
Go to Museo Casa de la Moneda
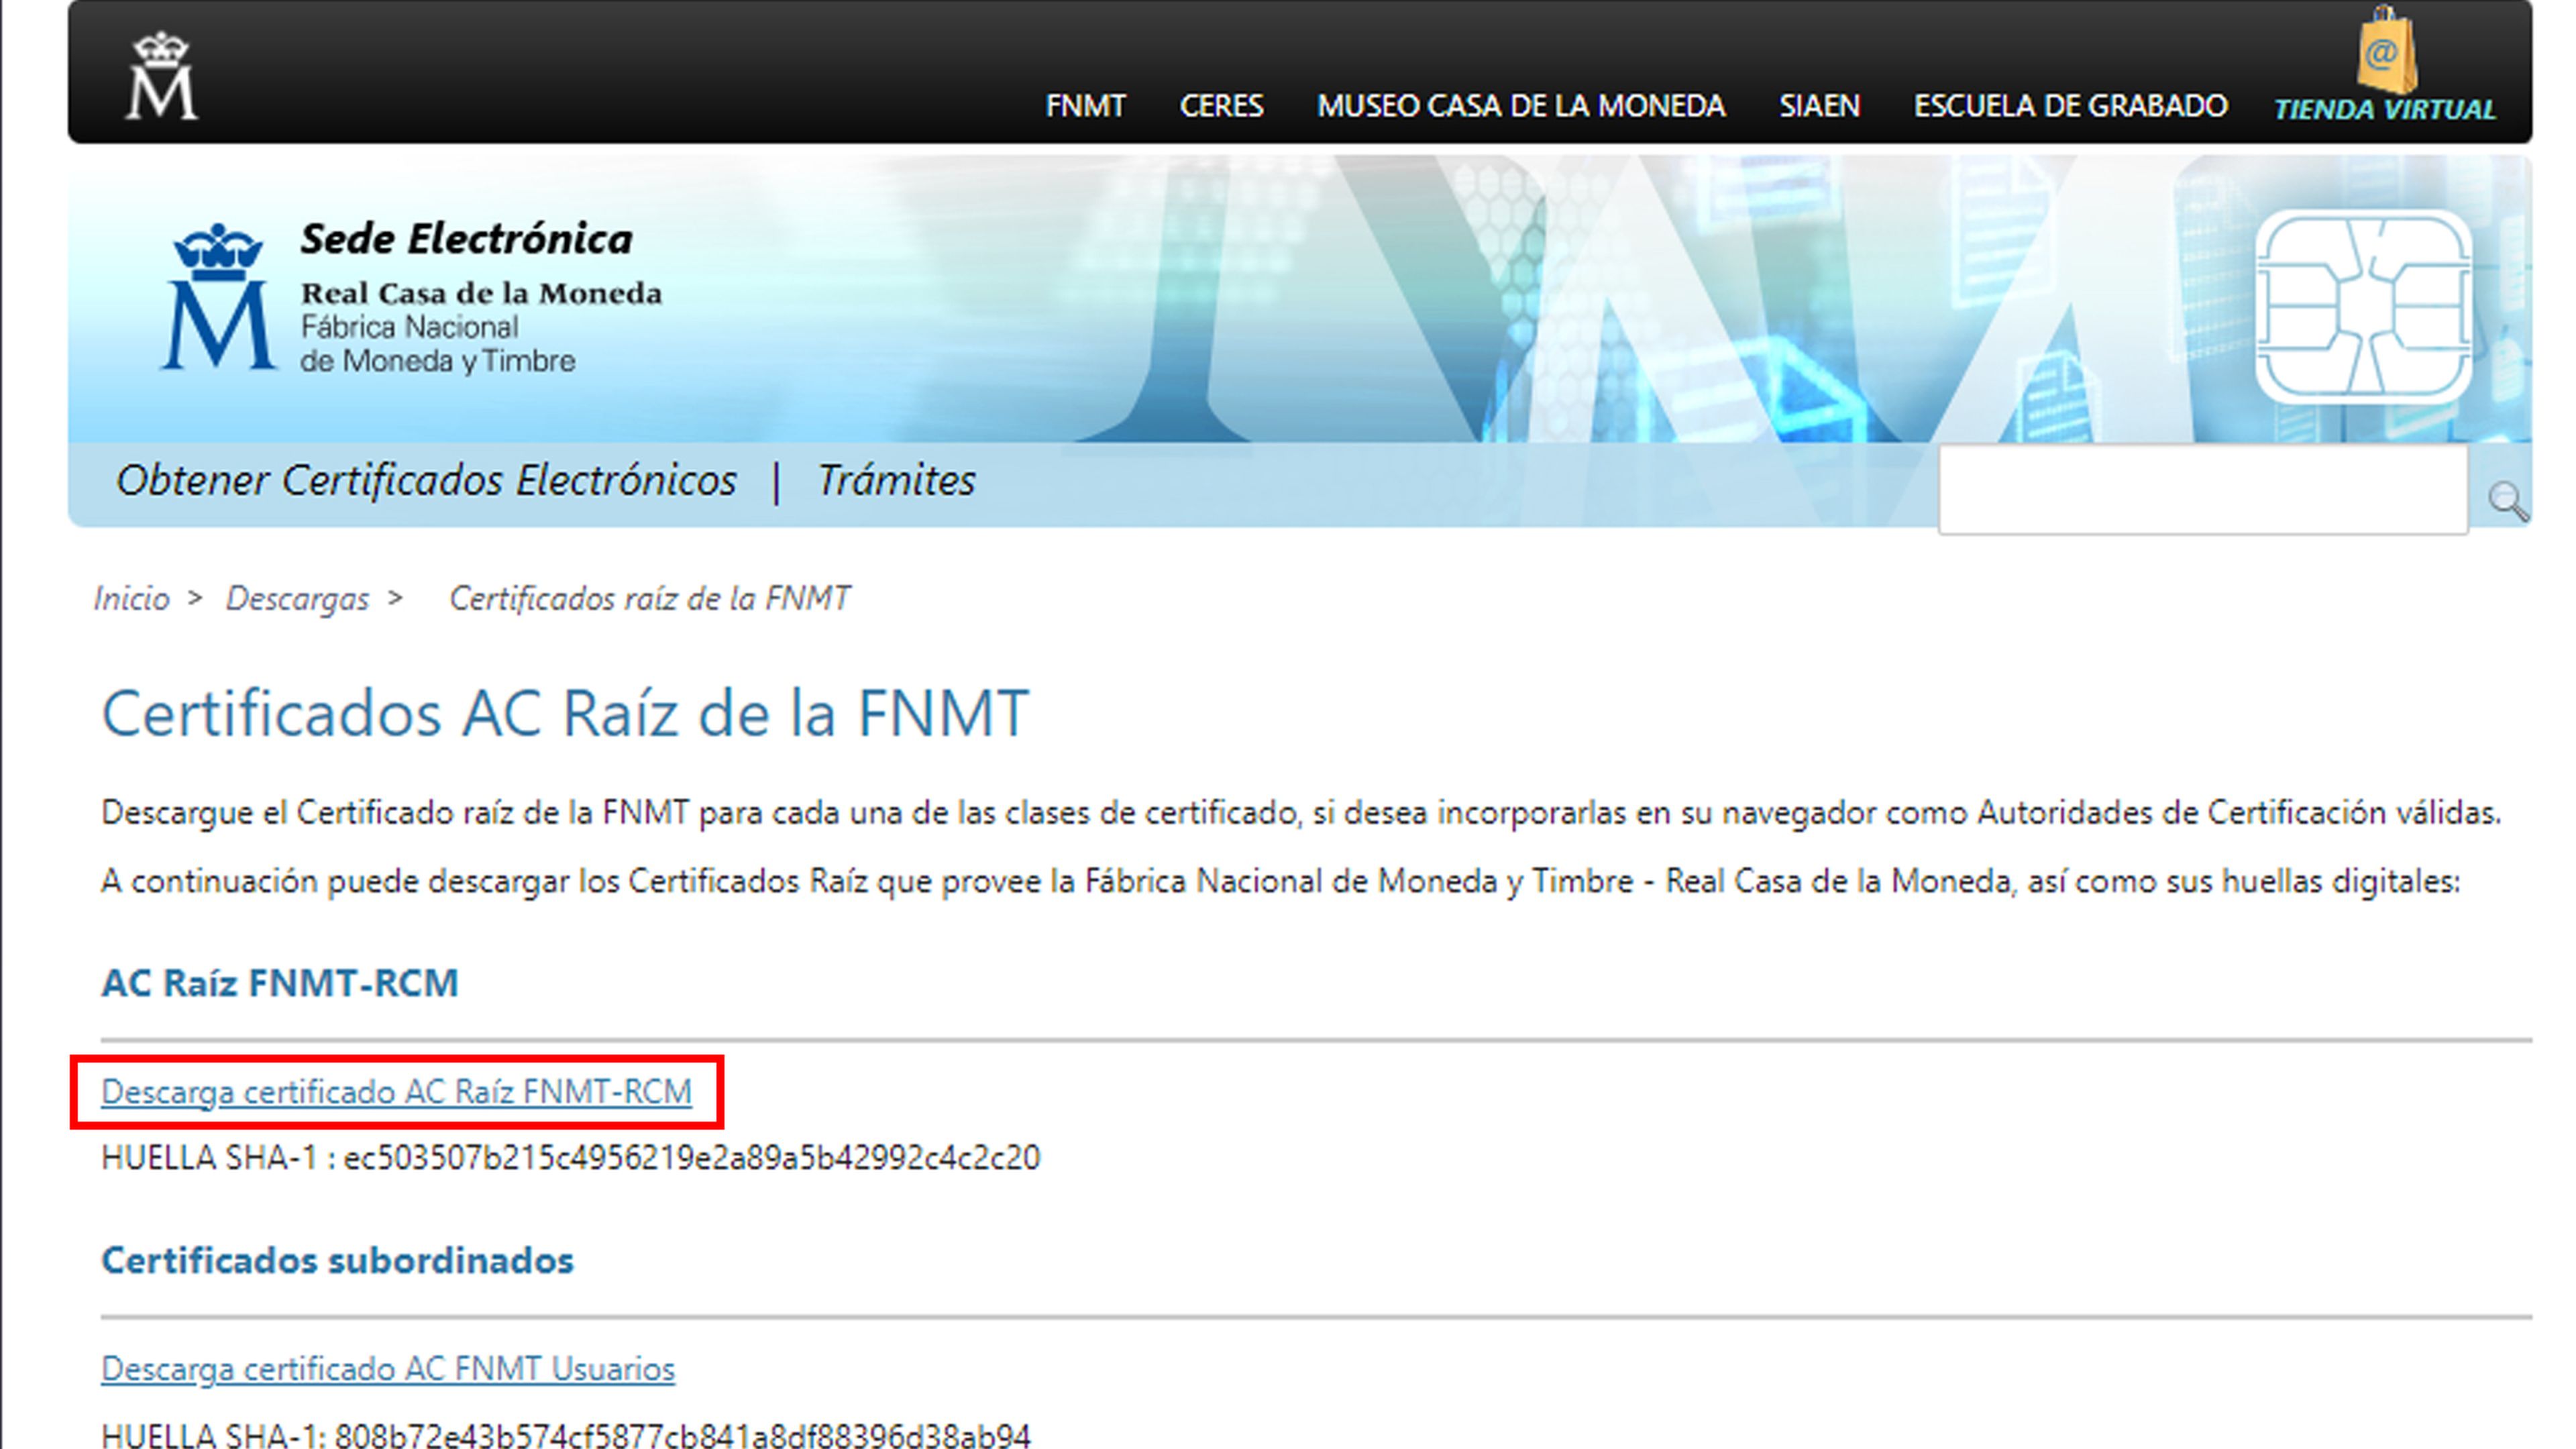[1520, 106]
